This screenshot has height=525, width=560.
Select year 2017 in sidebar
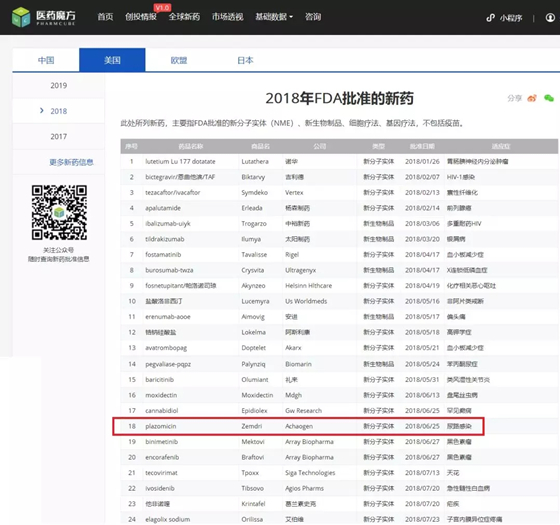tap(59, 136)
